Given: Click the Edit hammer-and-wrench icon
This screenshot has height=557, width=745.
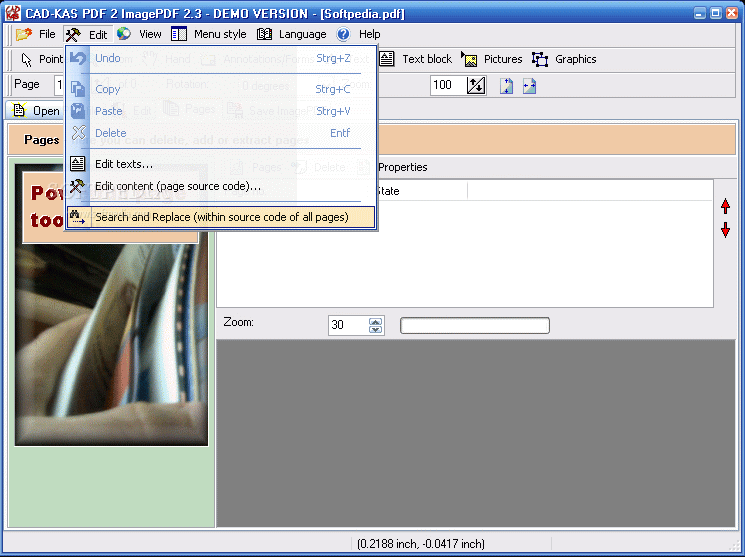Looking at the screenshot, I should pos(74,34).
